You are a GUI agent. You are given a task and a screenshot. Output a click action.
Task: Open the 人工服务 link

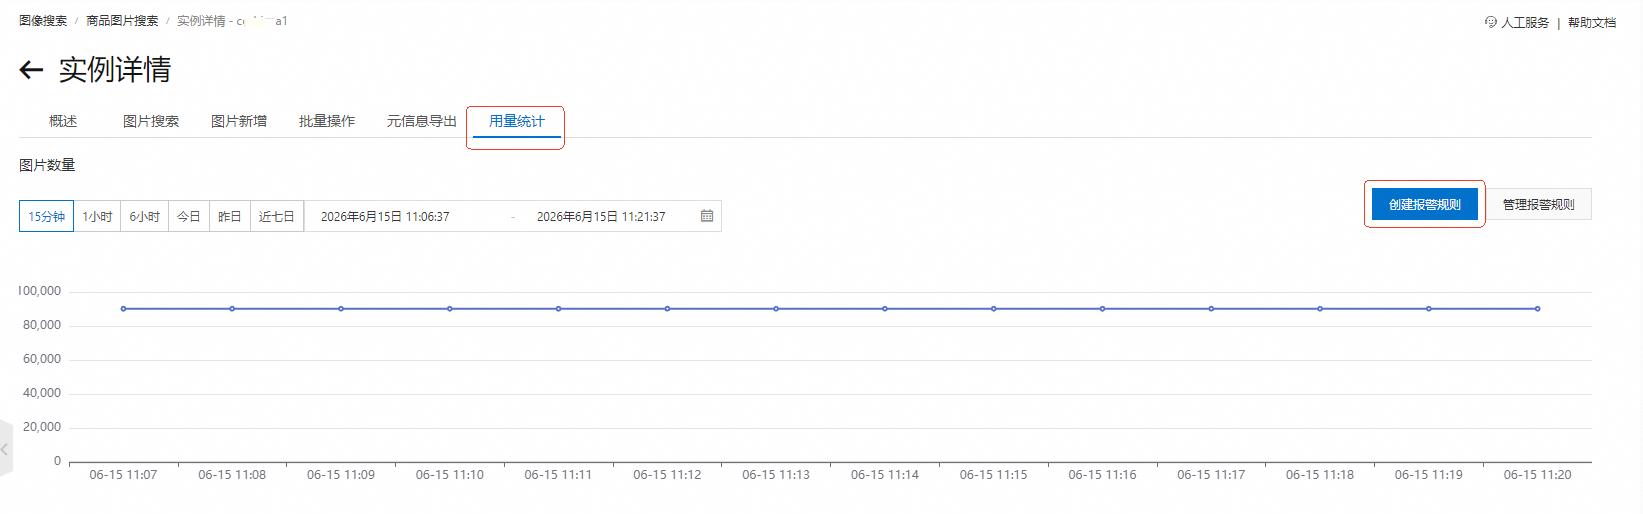pyautogui.click(x=1525, y=22)
